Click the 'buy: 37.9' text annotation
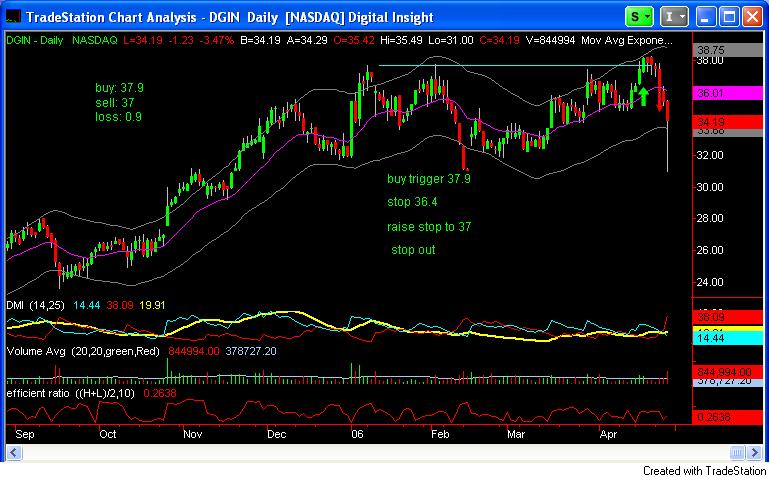Image resolution: width=769 pixels, height=477 pixels. pos(119,88)
